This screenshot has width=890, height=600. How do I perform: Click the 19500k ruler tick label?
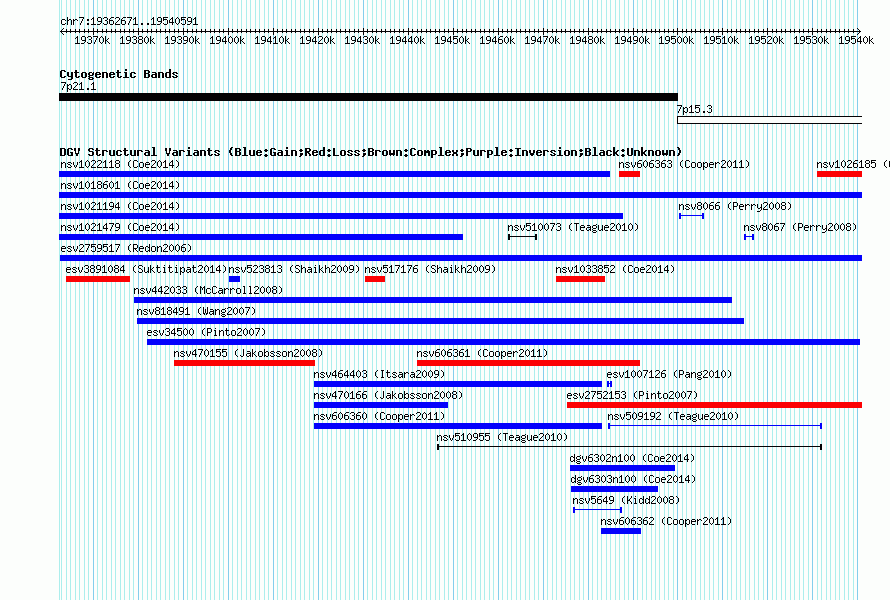676,40
